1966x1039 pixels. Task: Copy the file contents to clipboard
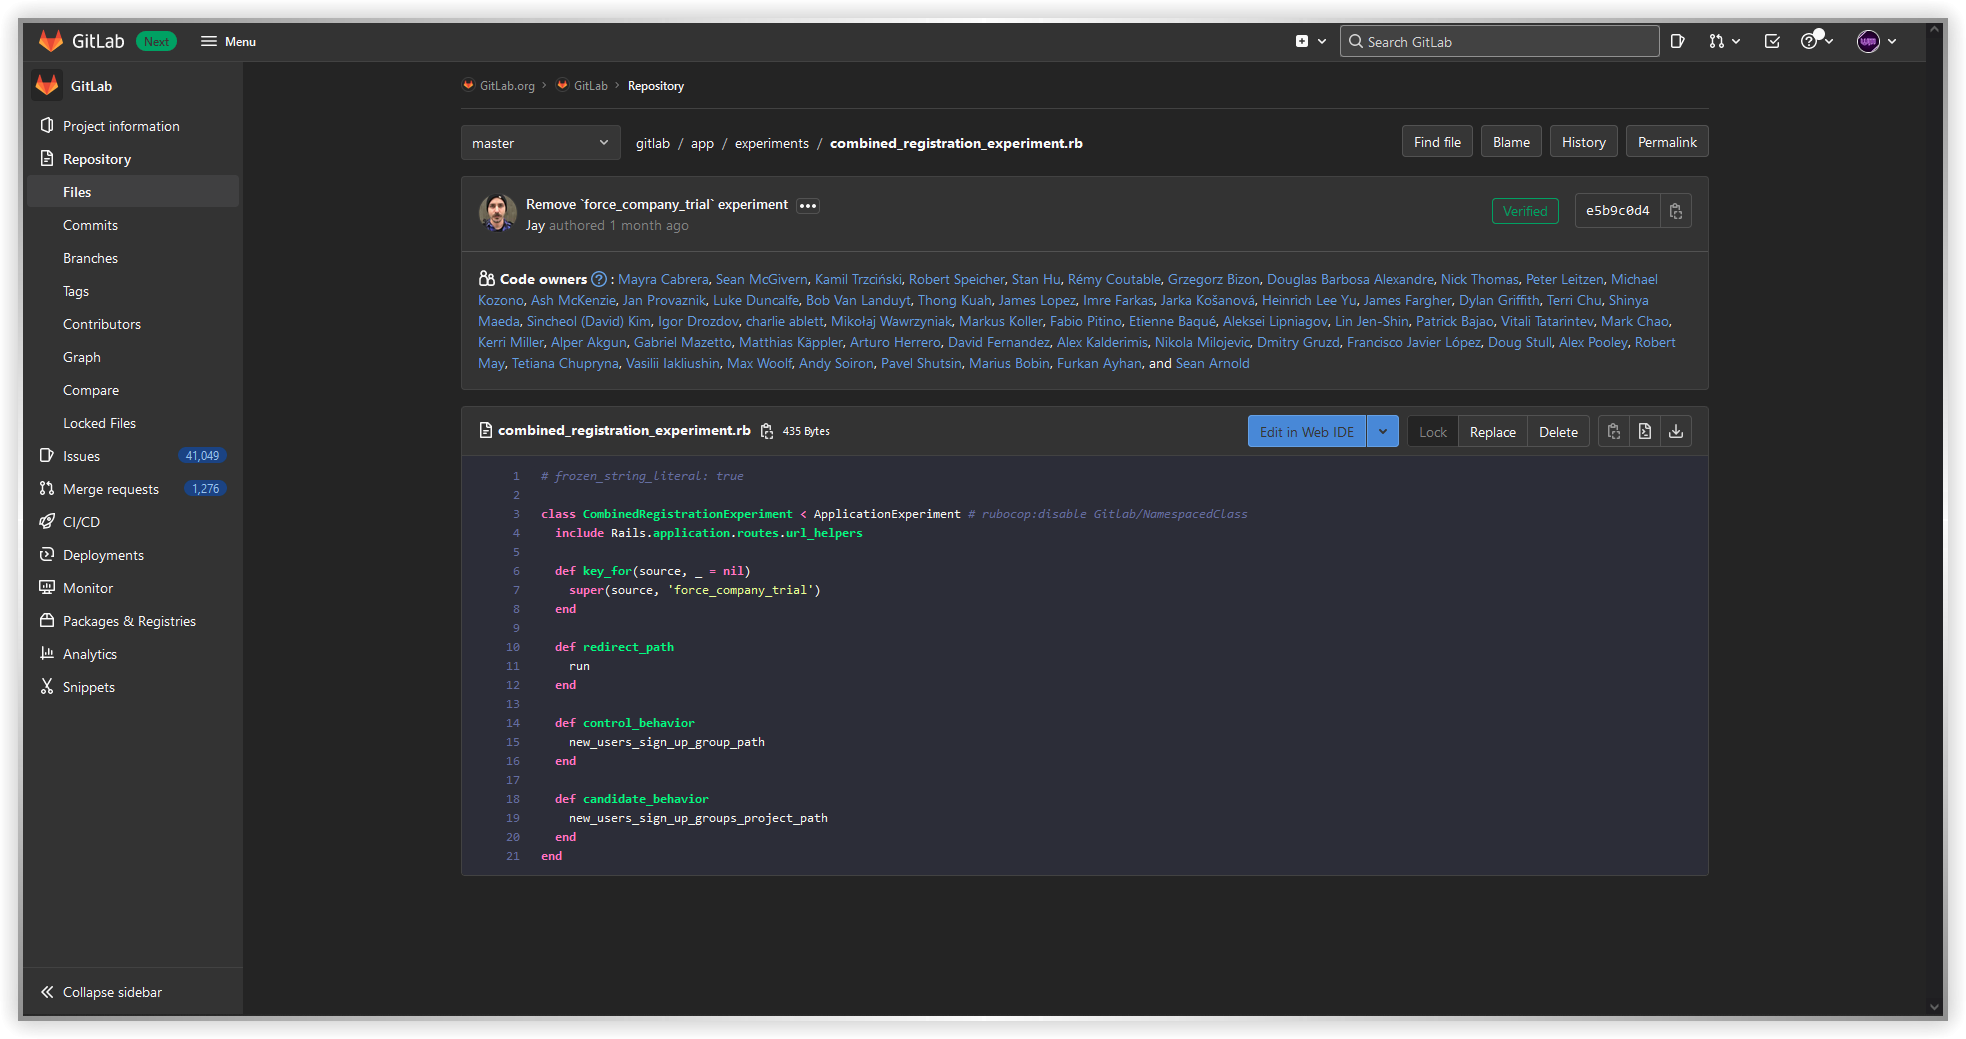[x=1613, y=430]
